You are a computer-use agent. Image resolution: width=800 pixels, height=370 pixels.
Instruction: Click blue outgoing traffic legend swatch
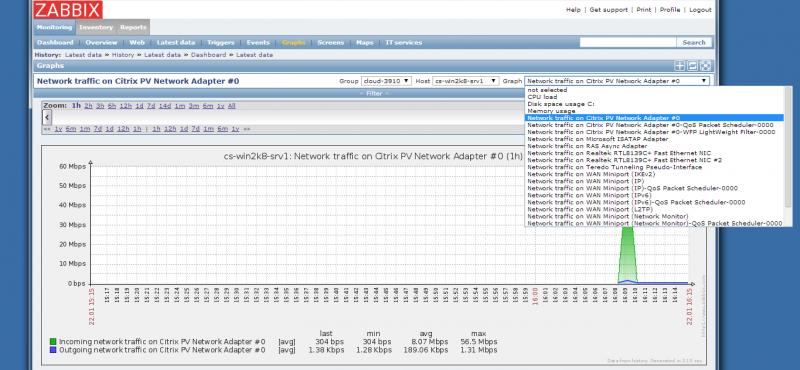point(53,350)
